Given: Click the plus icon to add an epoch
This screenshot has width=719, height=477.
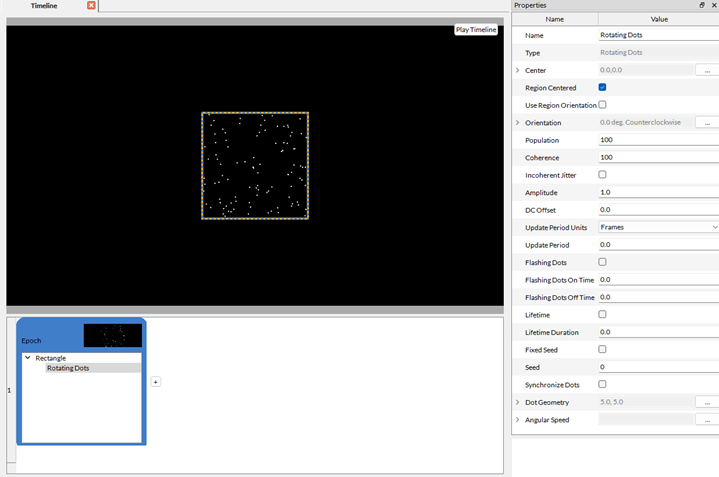Looking at the screenshot, I should [x=155, y=381].
